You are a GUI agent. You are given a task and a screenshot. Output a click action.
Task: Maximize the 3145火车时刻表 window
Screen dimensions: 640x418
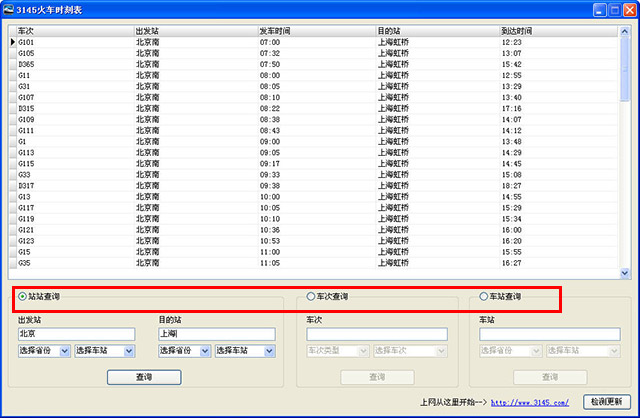tap(615, 10)
